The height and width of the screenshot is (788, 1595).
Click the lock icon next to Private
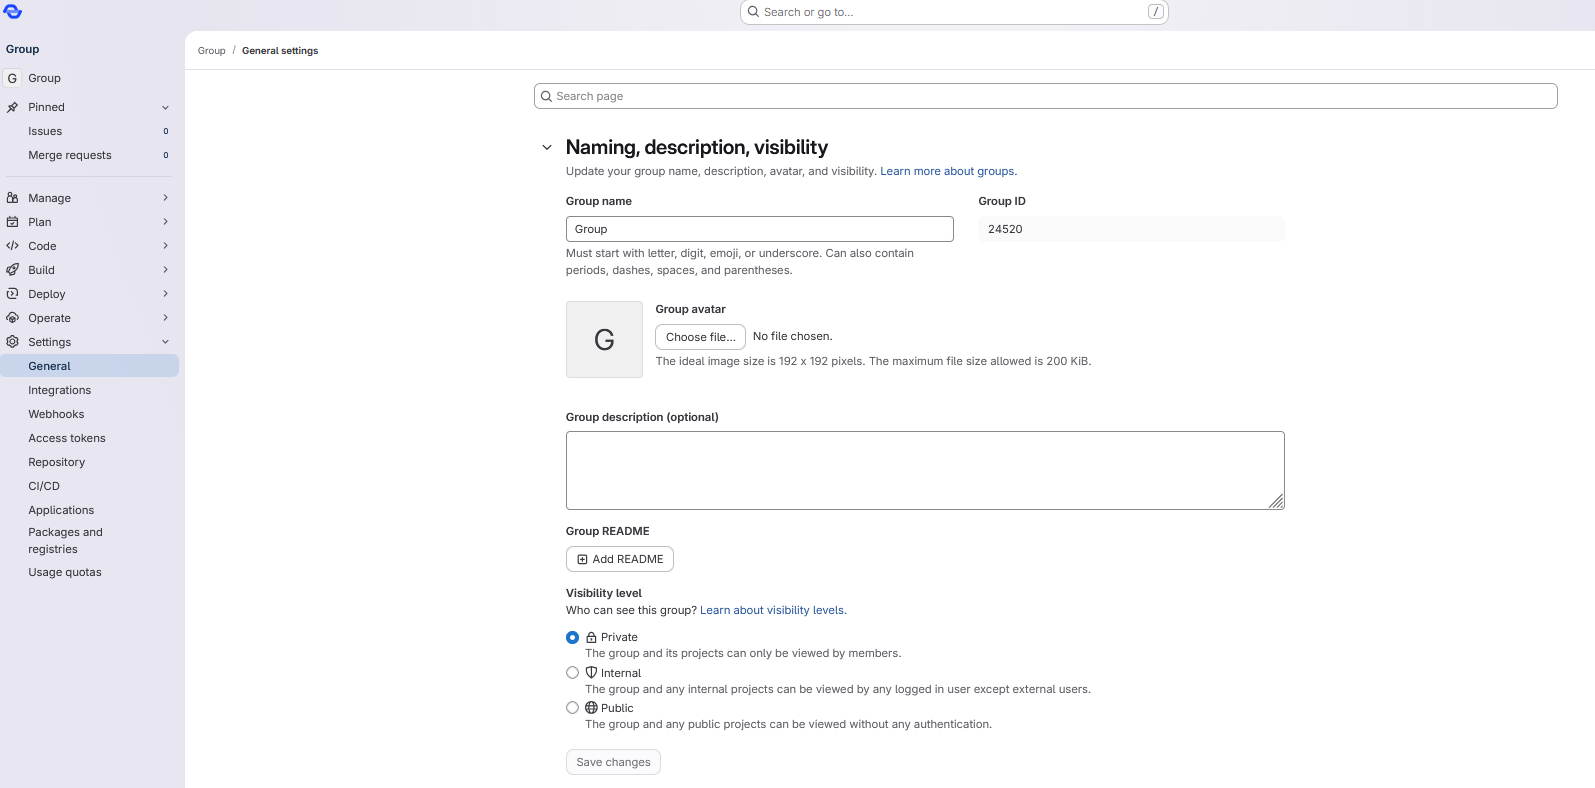point(591,637)
